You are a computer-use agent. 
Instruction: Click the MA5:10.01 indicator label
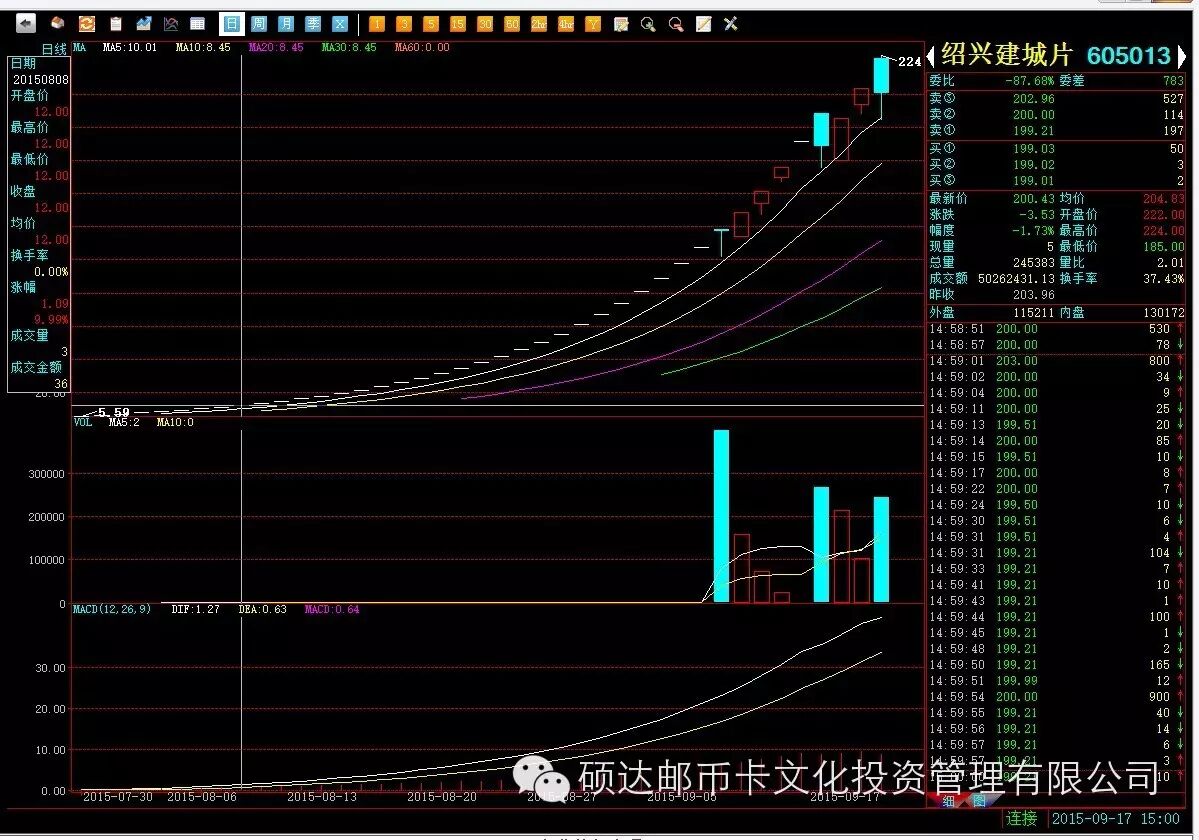[129, 47]
